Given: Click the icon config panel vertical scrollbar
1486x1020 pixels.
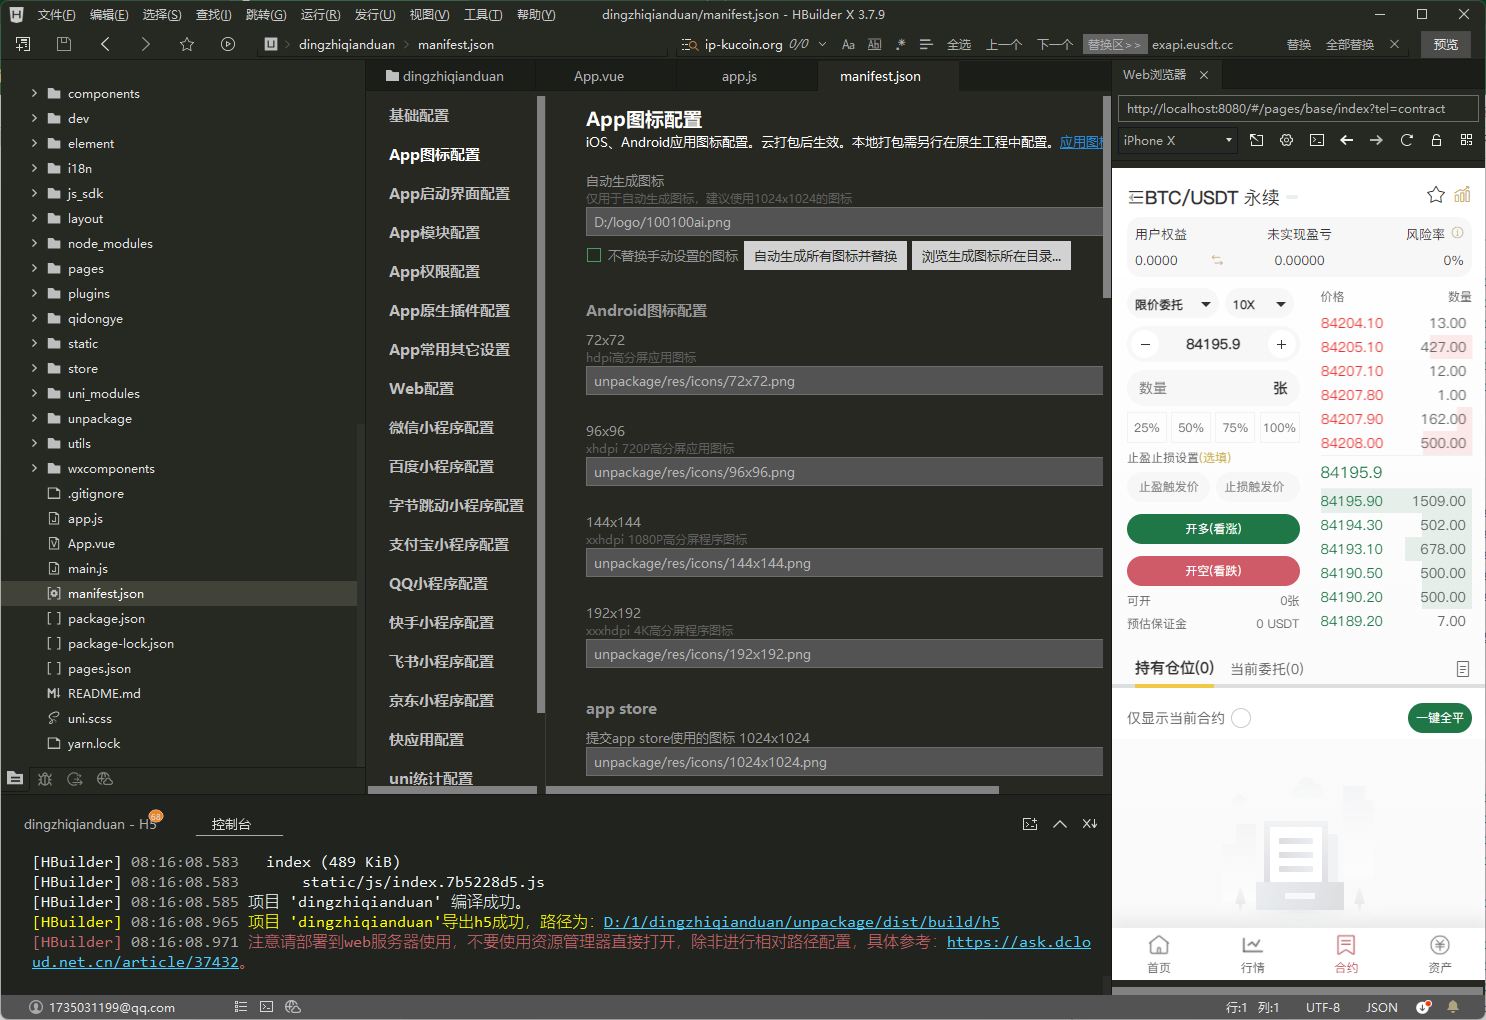Looking at the screenshot, I should (1107, 197).
